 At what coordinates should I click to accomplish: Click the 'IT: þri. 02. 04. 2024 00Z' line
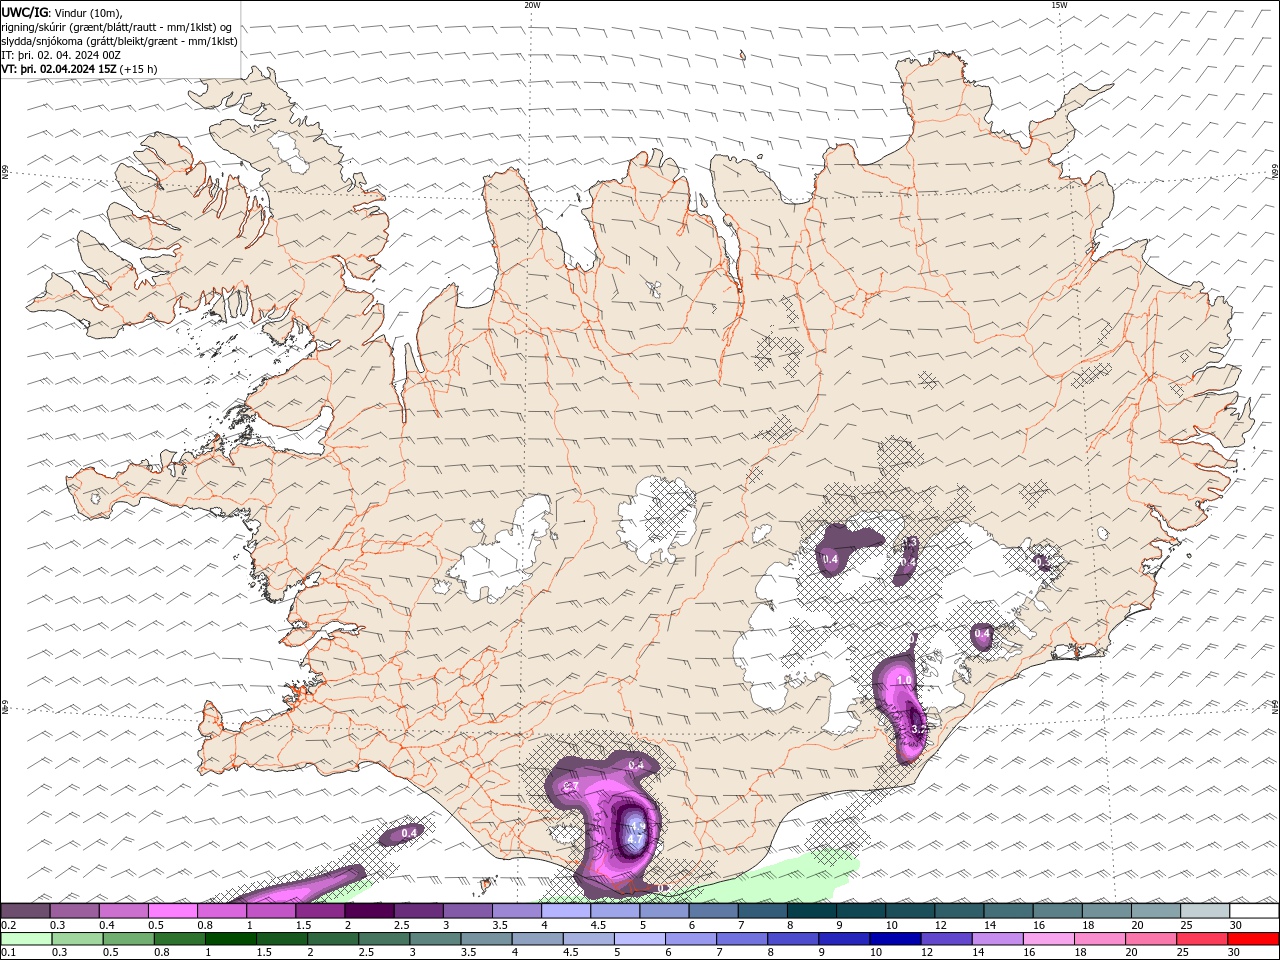(63, 55)
